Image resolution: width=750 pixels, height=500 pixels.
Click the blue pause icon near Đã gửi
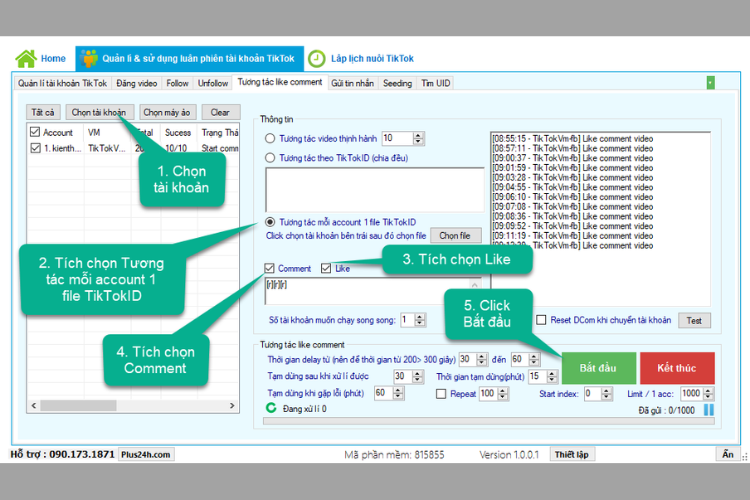tap(709, 410)
